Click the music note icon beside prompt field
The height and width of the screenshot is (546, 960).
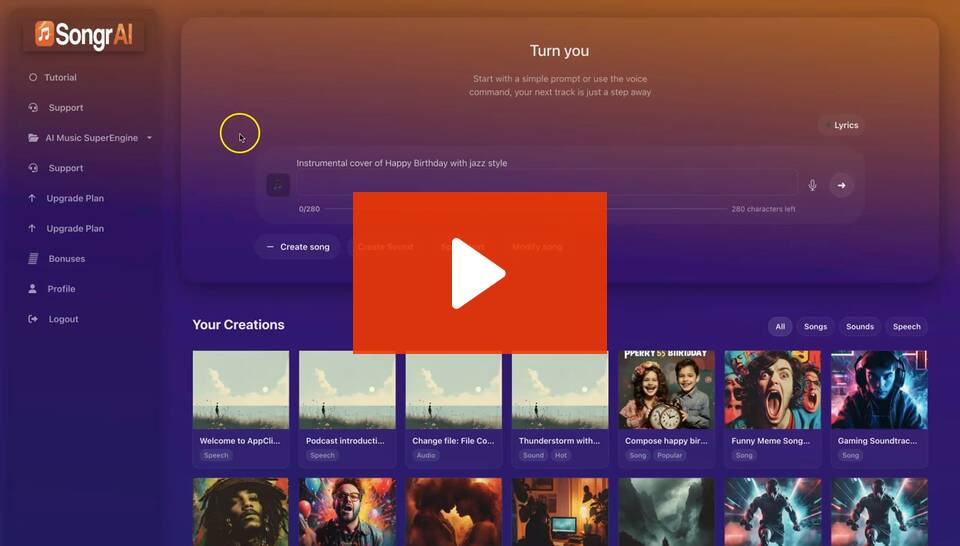coord(278,185)
